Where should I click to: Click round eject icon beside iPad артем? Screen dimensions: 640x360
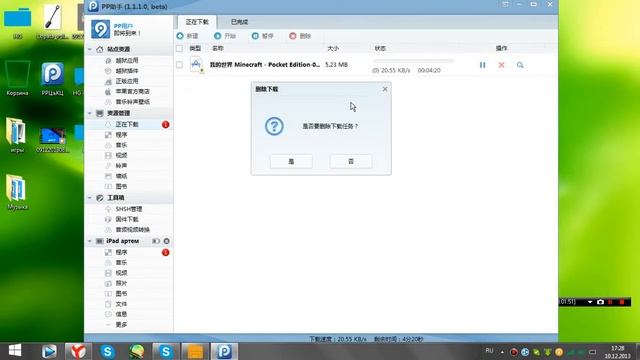tap(166, 241)
